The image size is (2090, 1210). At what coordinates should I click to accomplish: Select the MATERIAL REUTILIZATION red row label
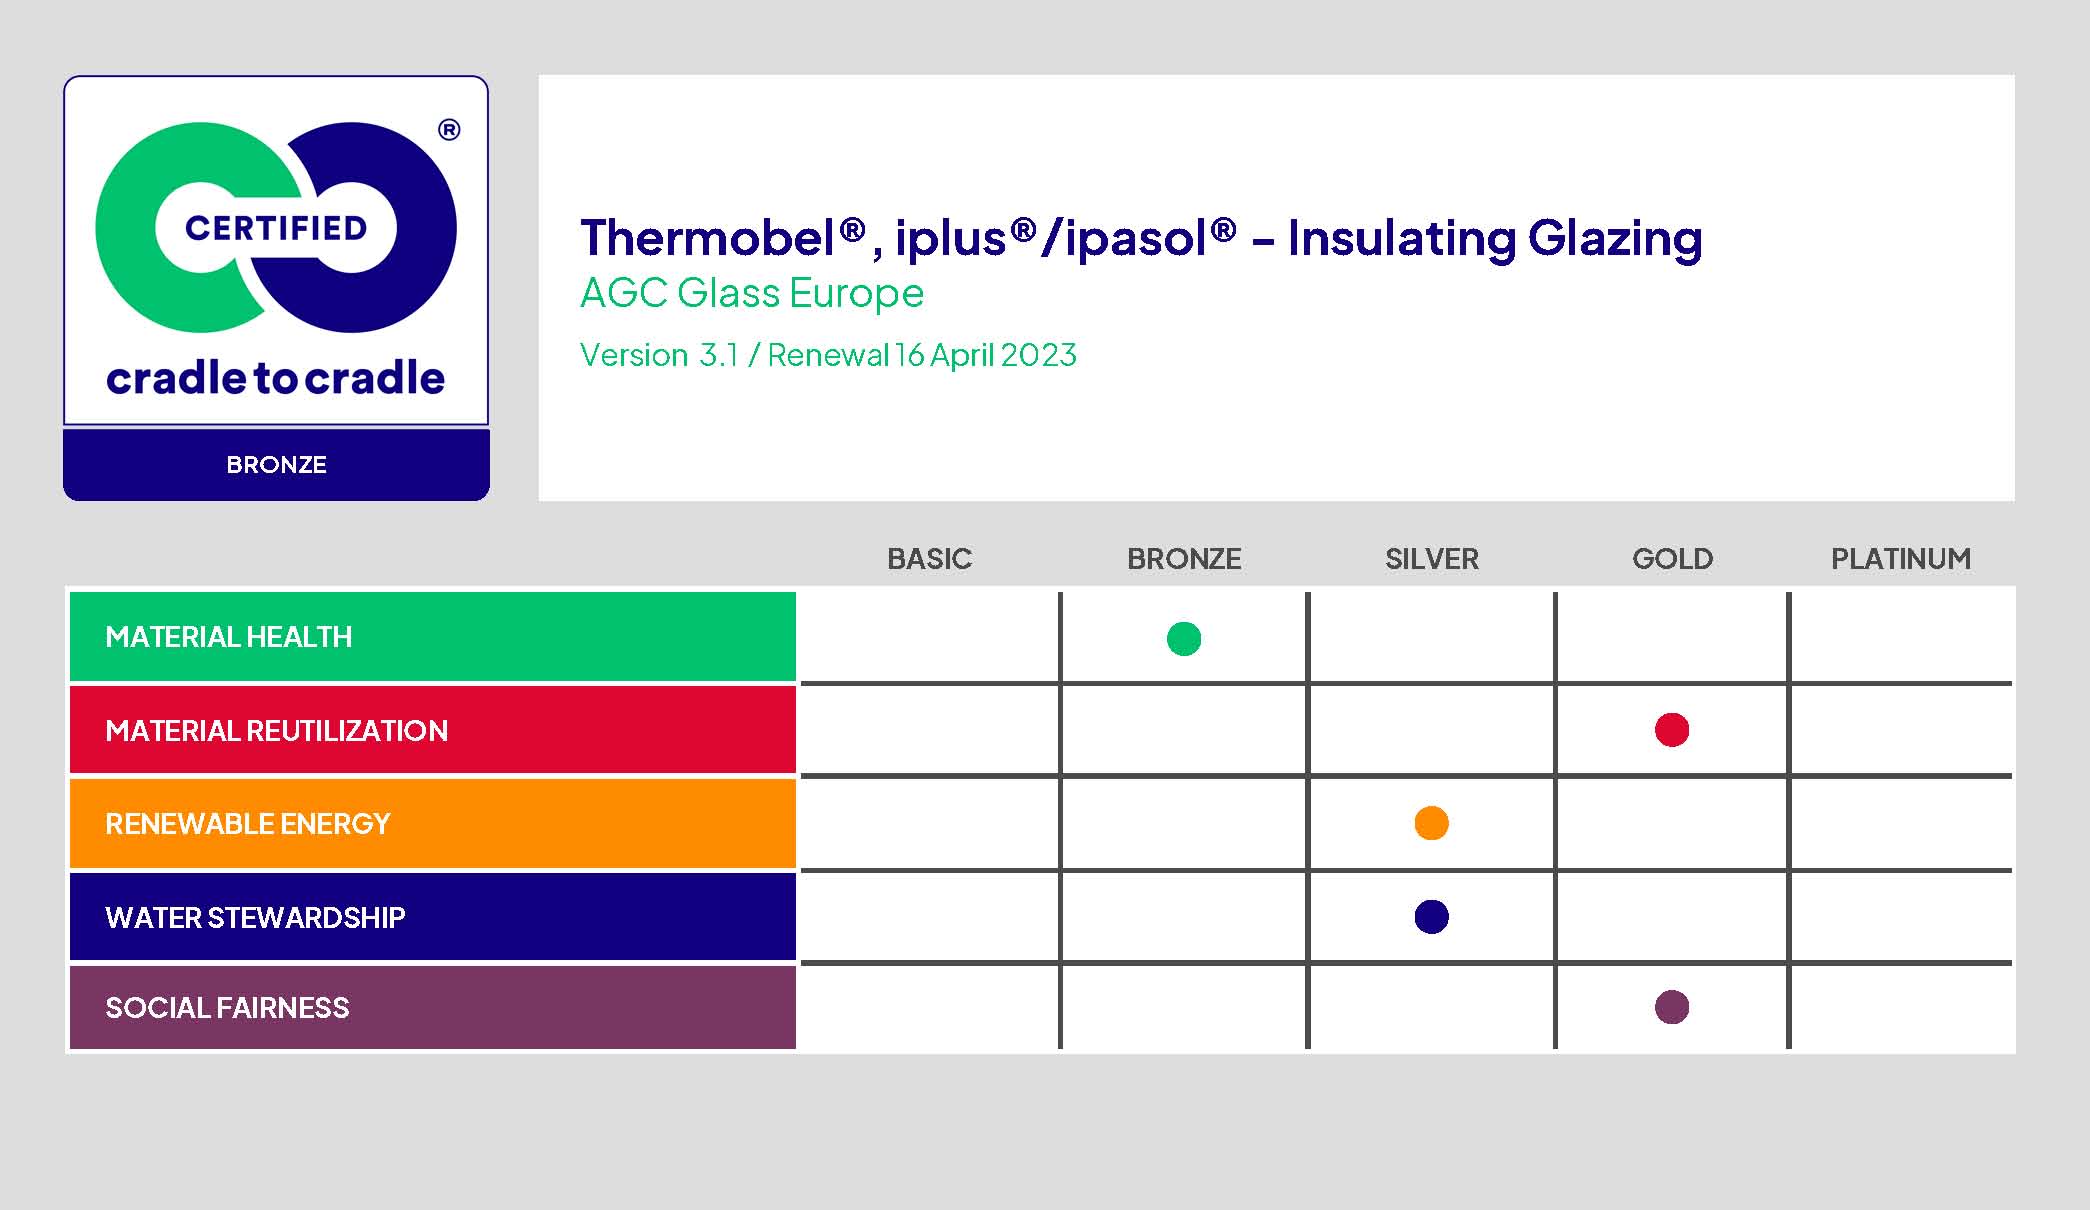pyautogui.click(x=276, y=731)
